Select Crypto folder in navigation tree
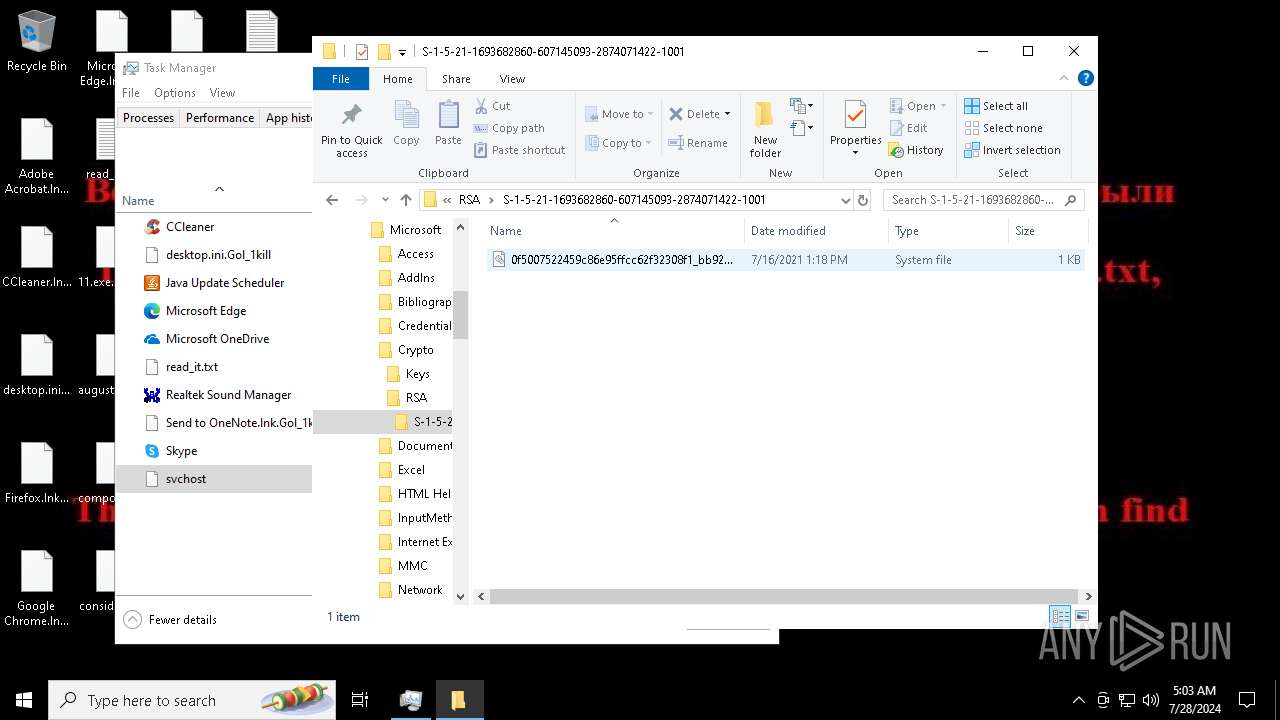 [415, 350]
